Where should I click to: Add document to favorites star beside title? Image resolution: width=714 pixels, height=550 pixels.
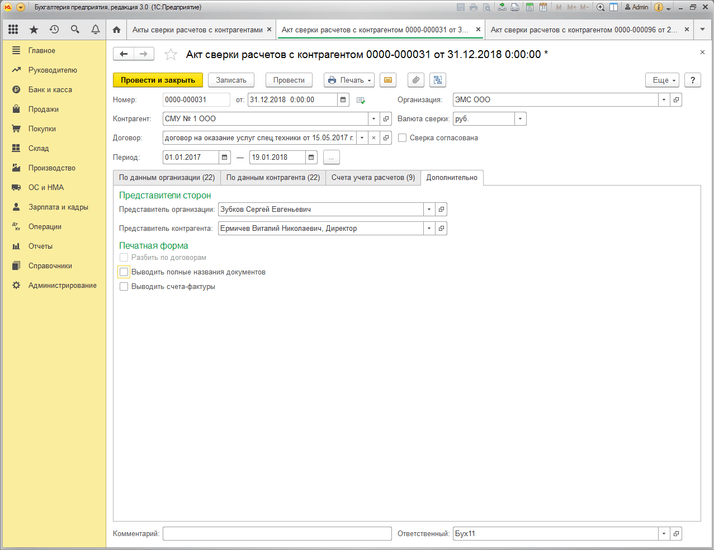click(170, 54)
